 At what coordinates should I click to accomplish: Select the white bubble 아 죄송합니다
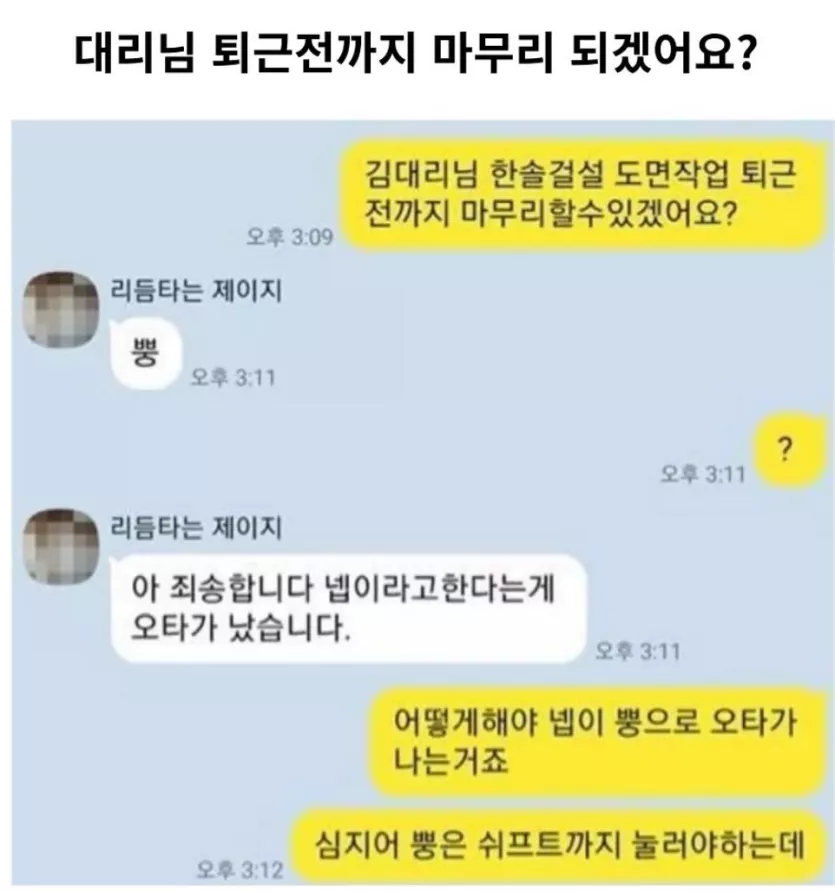[x=348, y=608]
